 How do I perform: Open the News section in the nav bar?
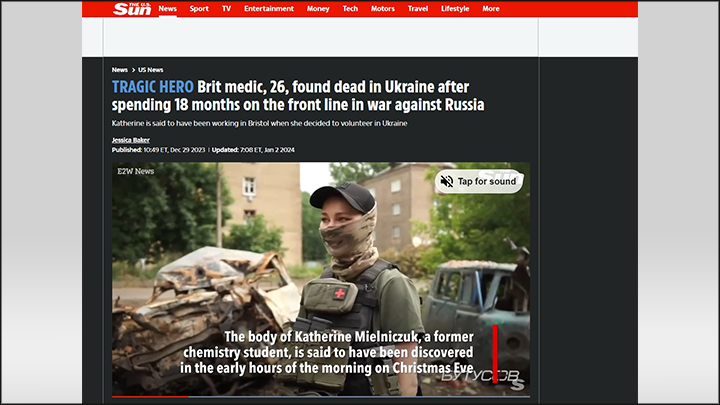tap(168, 9)
